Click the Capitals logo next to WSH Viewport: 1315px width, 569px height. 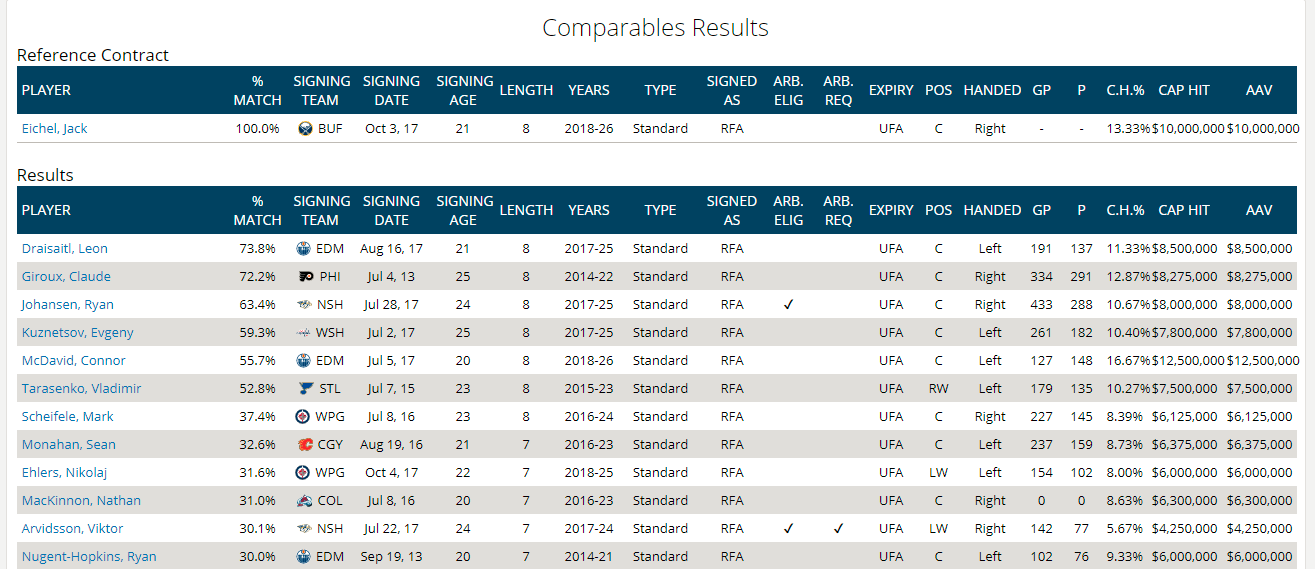(306, 333)
